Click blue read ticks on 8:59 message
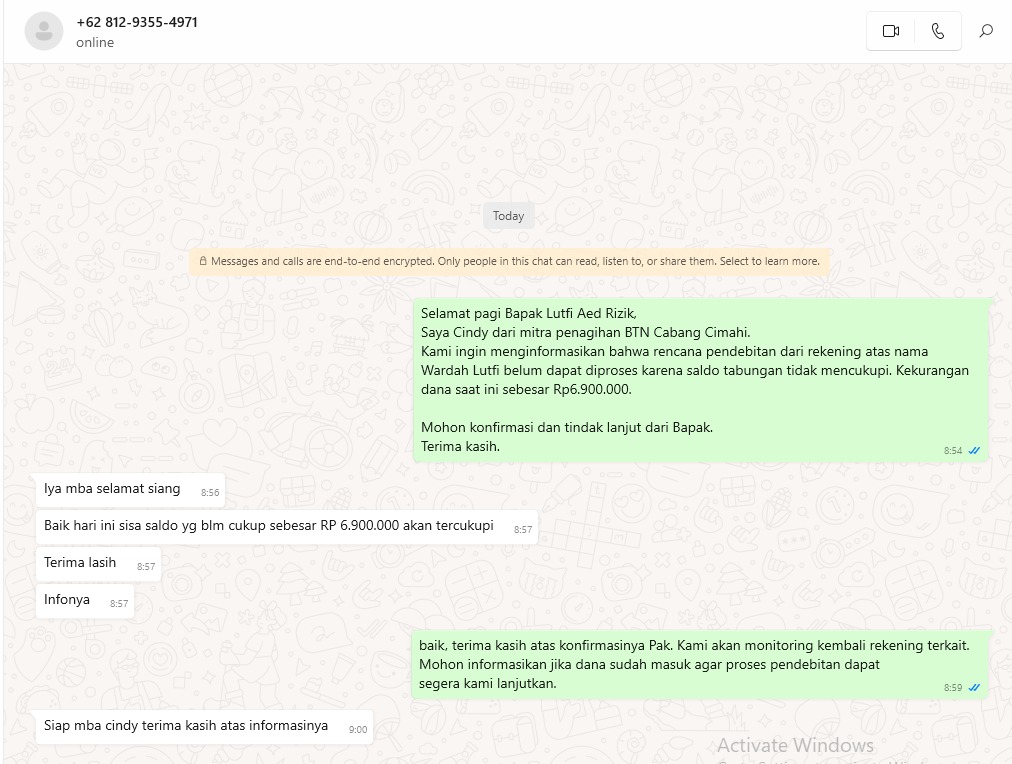1012x764 pixels. (x=974, y=688)
